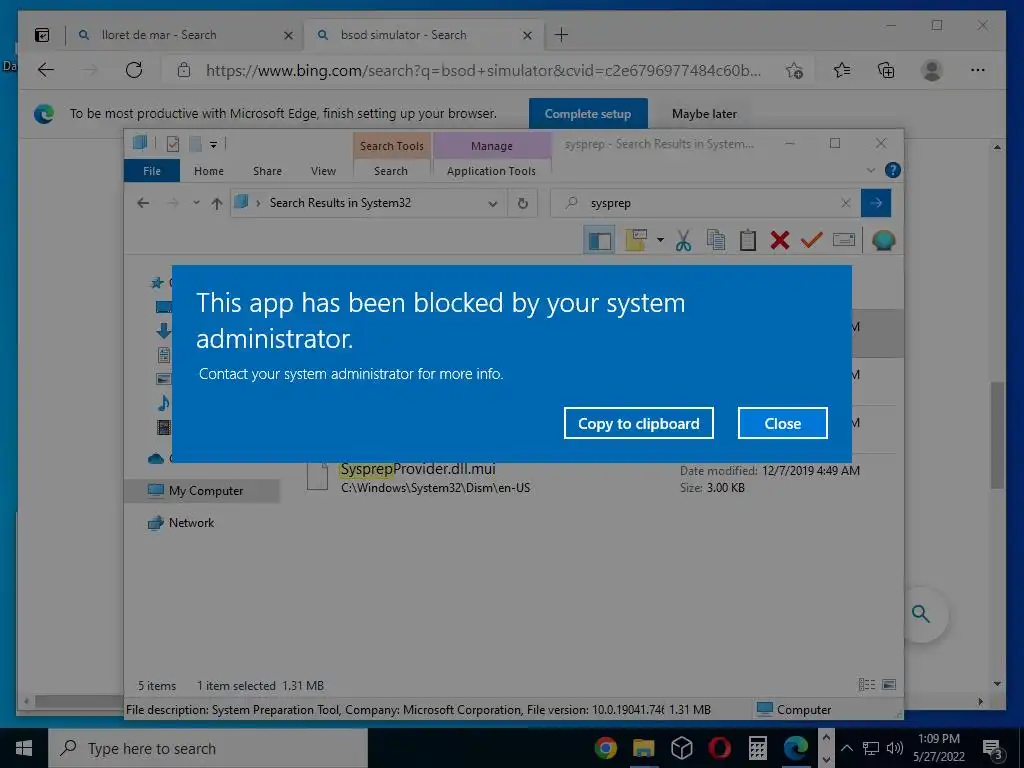Click the Properties checkmark in Quick Access Toolbar
The width and height of the screenshot is (1024, 768).
172,144
